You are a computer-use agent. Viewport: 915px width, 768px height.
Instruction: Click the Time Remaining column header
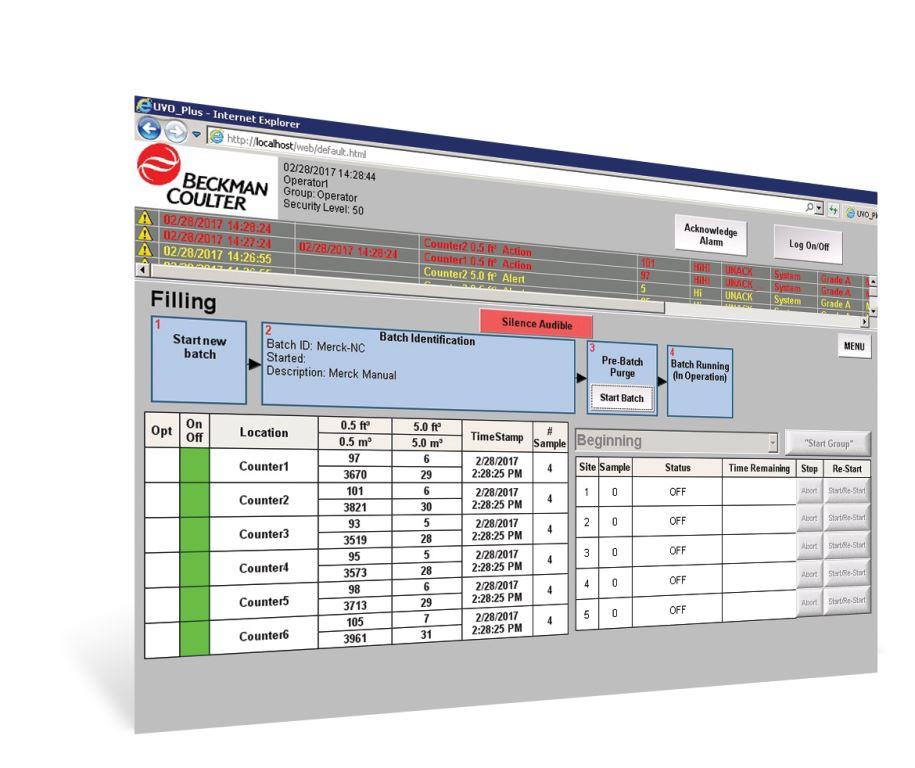click(x=759, y=468)
